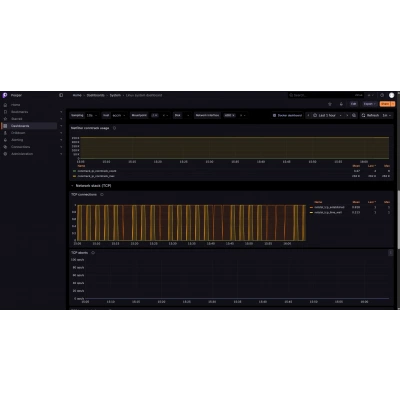This screenshot has height=400, width=400.
Task: Open the Last 1 hour time range dropdown
Action: 328,115
